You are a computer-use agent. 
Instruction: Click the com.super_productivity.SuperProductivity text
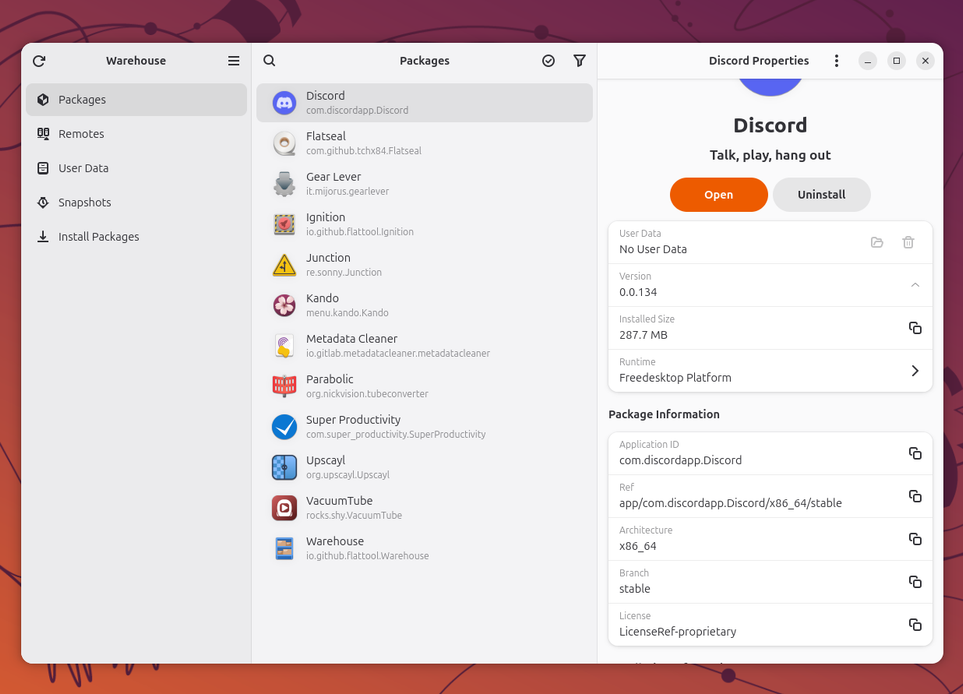pos(396,435)
